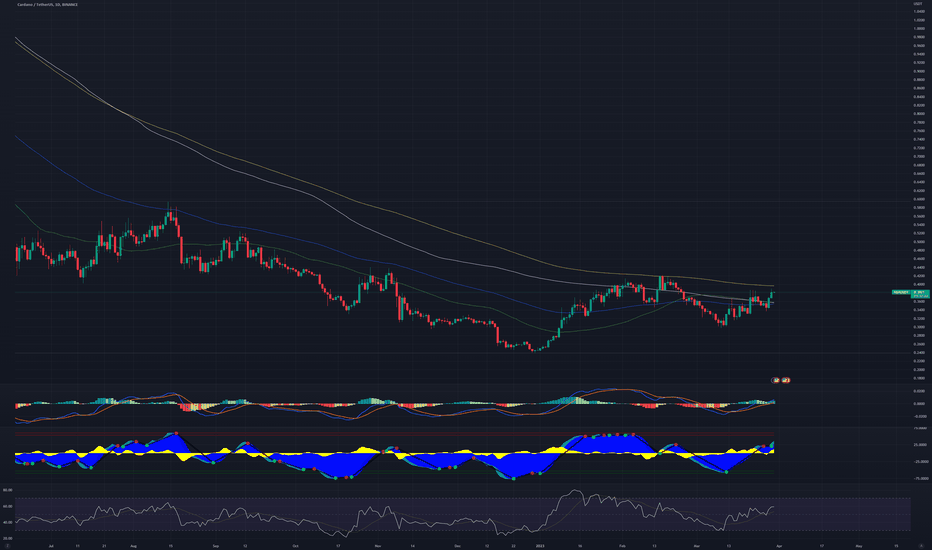The height and width of the screenshot is (550, 932).
Task: Click the icon at the time axis right end
Action: [922, 545]
